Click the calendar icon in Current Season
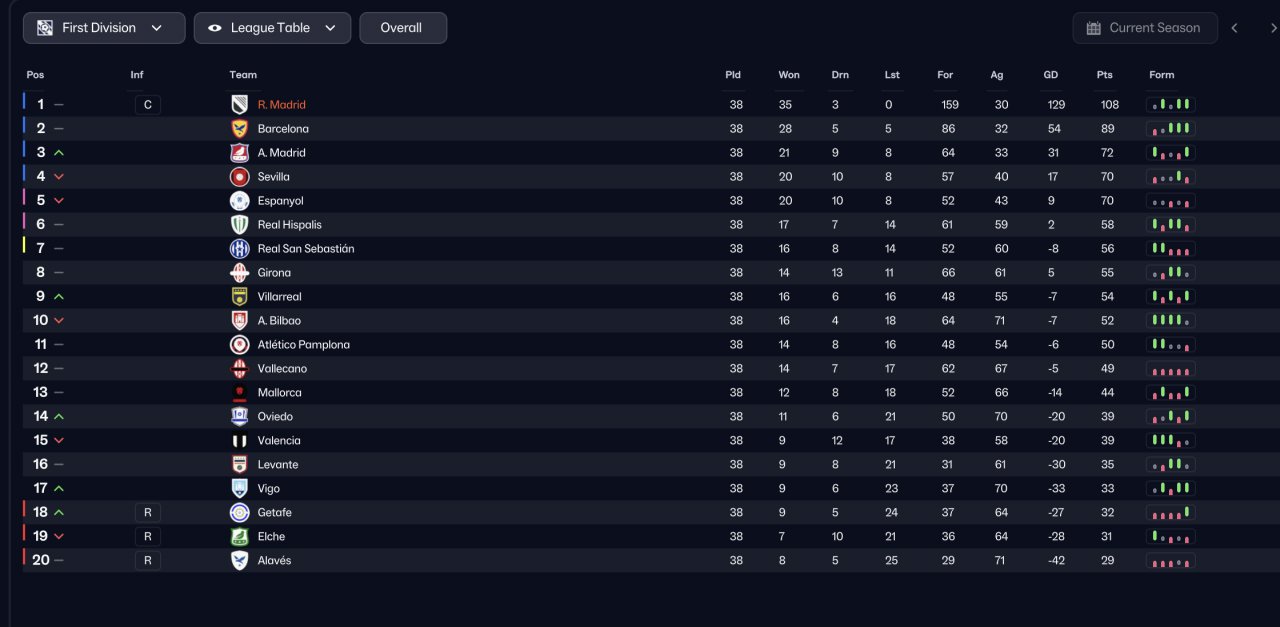 [x=1093, y=28]
